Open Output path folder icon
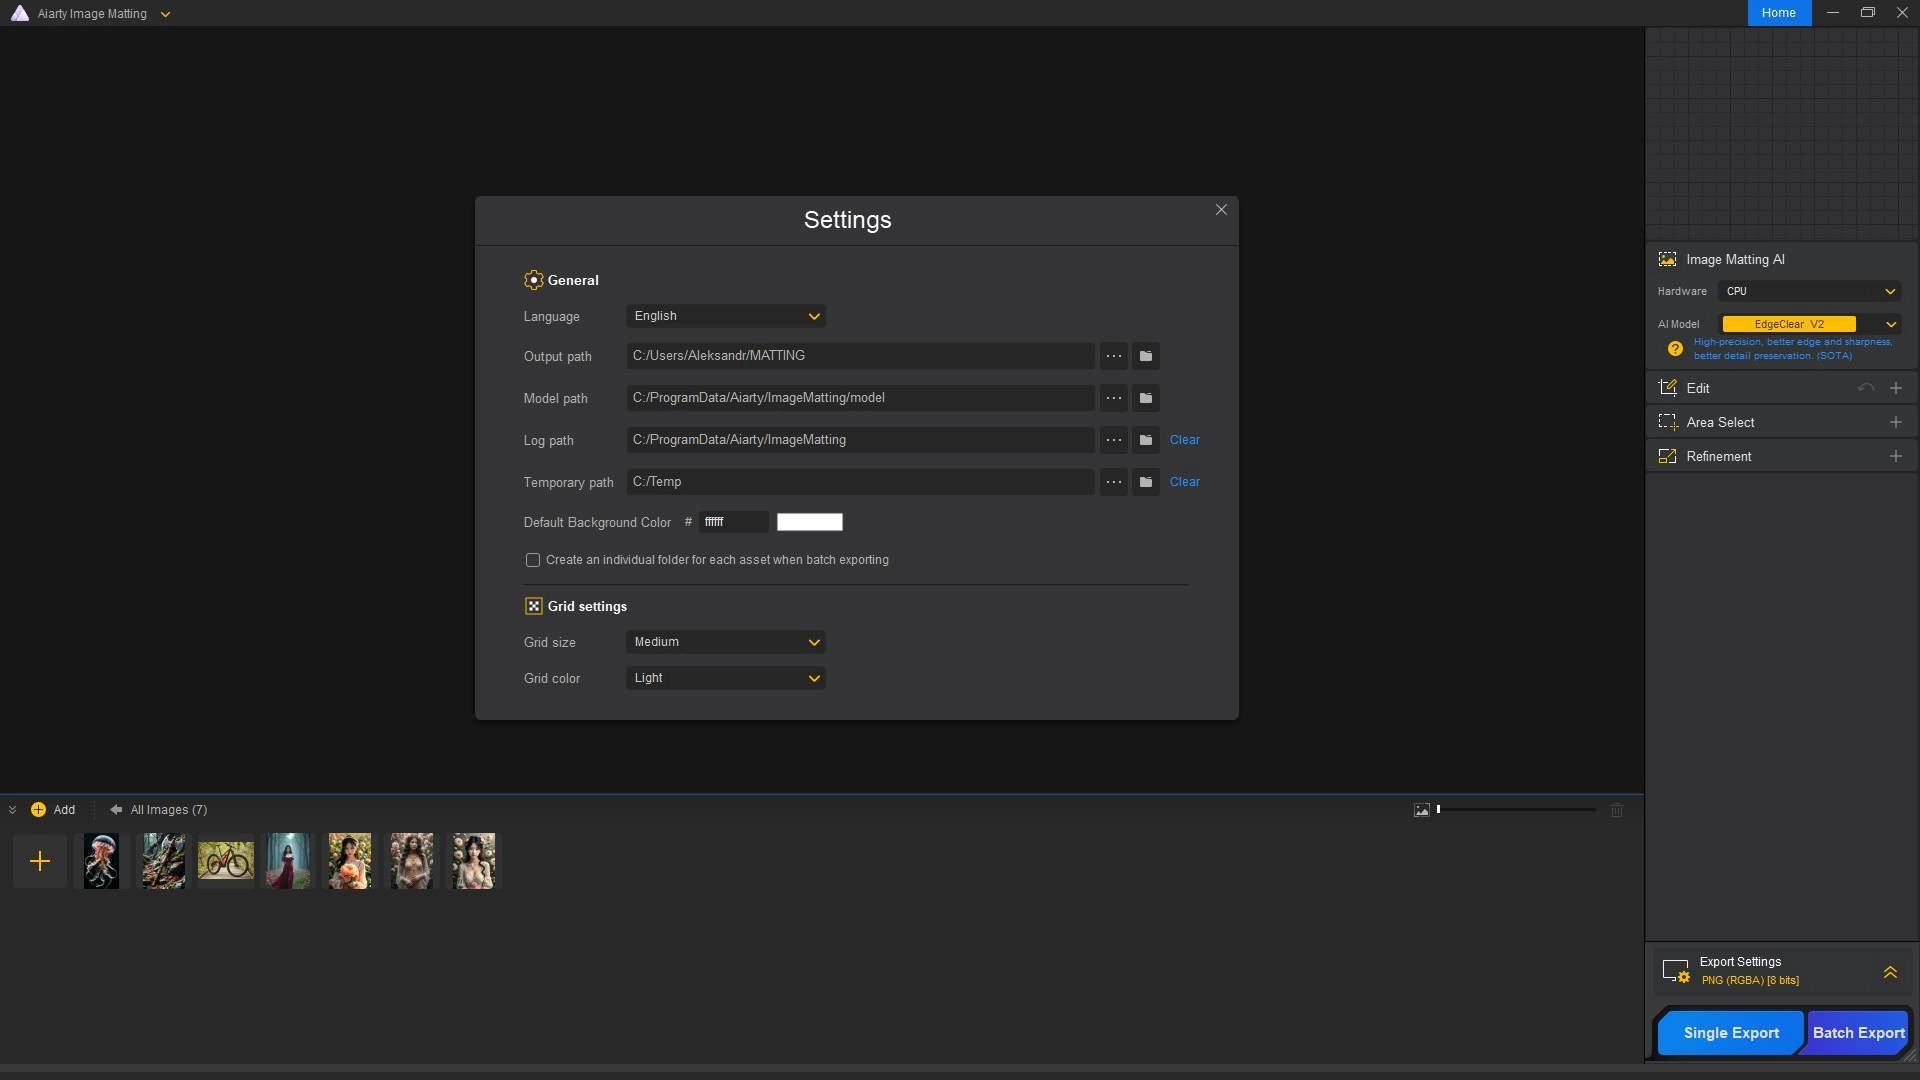 1146,356
